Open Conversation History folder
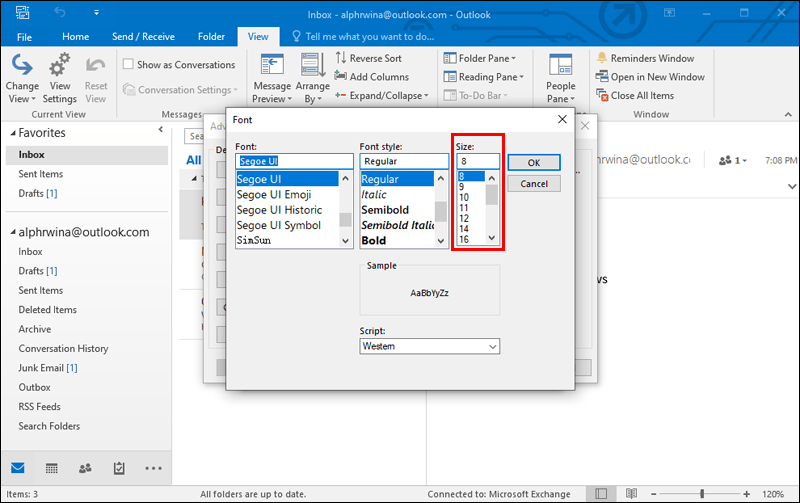Image resolution: width=800 pixels, height=503 pixels. (x=63, y=348)
